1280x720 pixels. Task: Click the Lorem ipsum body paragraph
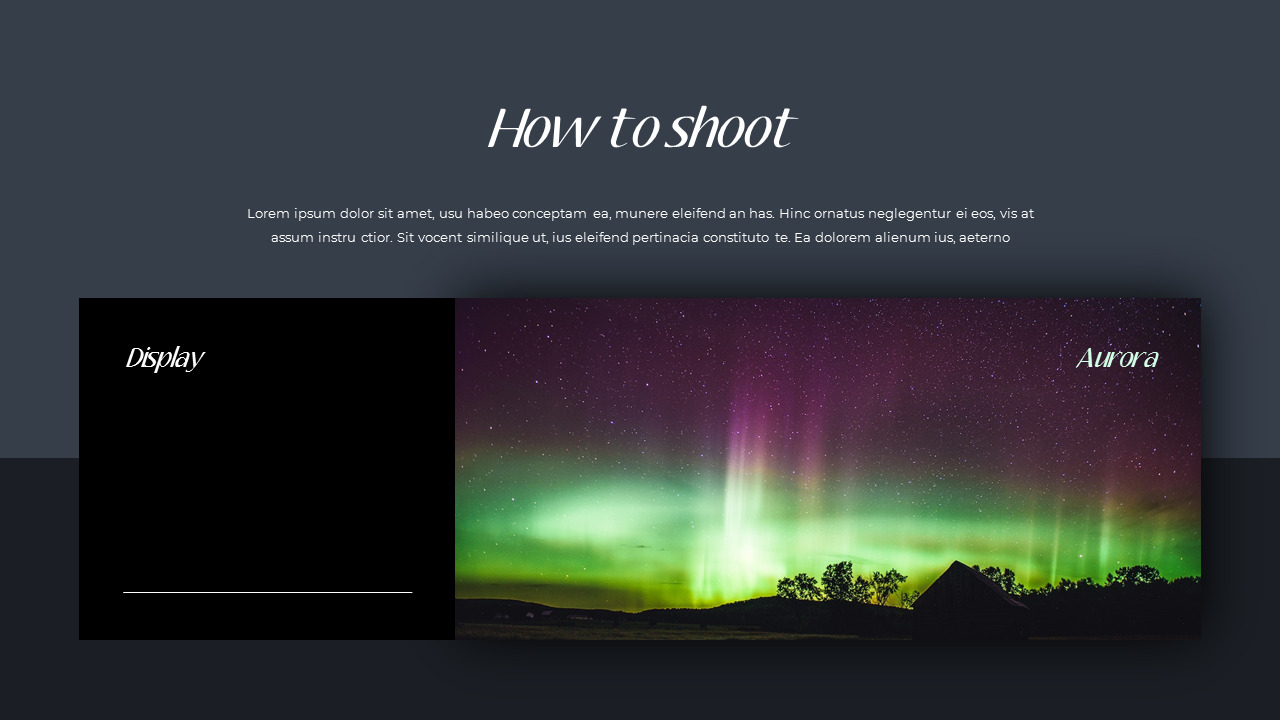click(640, 225)
